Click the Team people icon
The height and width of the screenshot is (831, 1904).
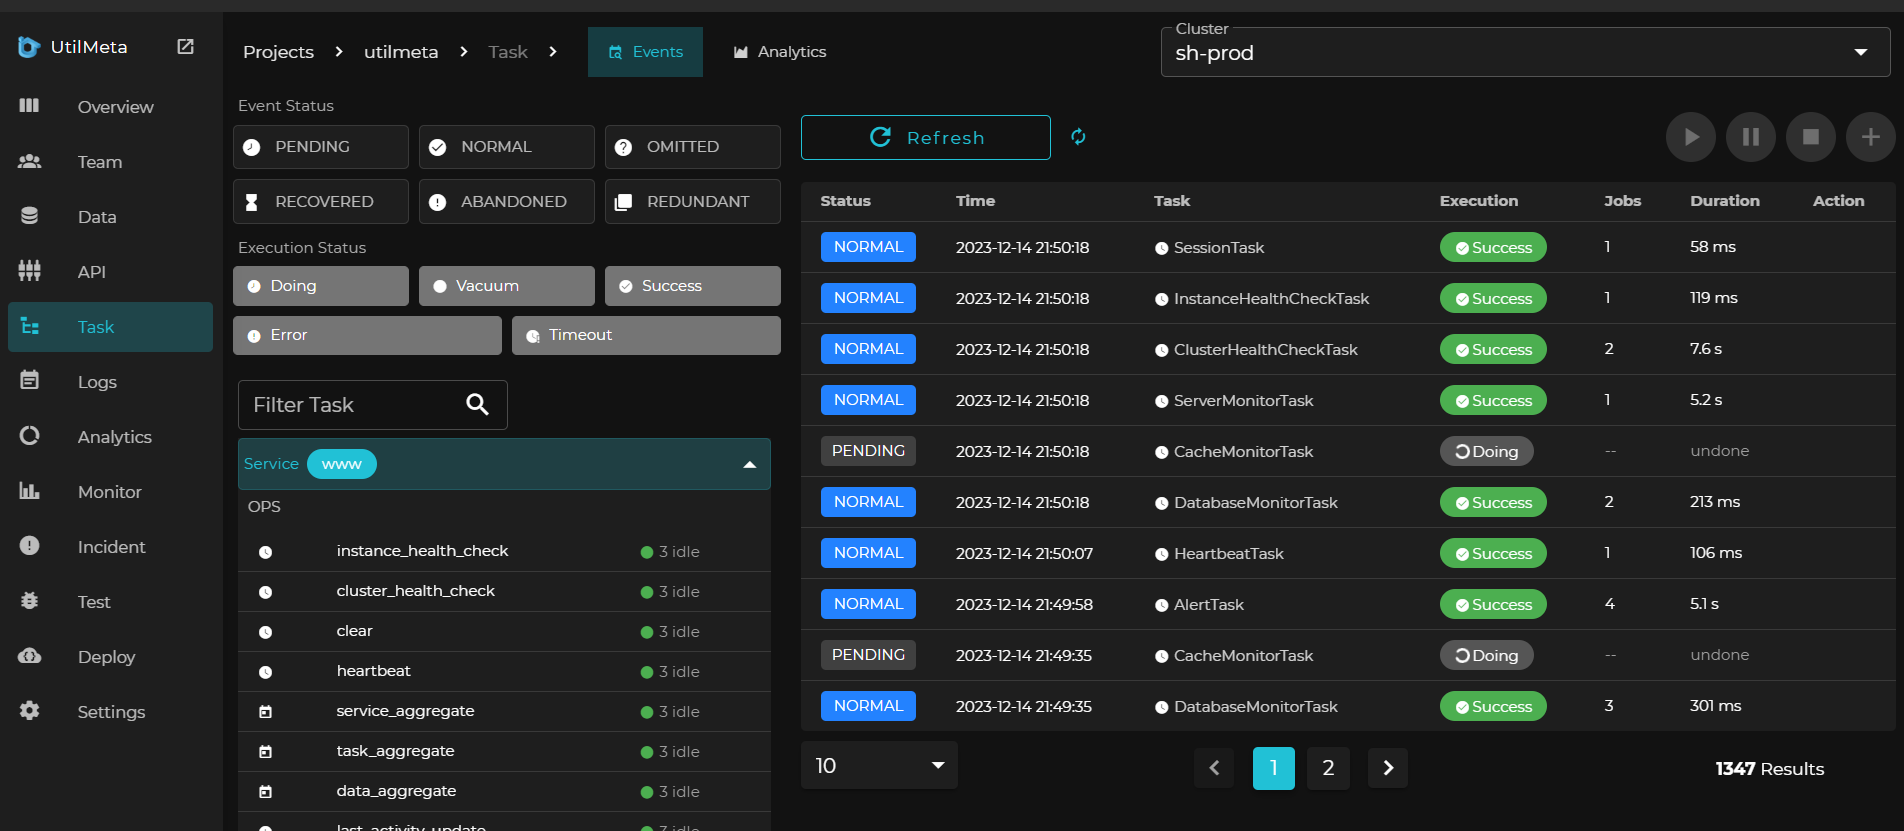(29, 161)
